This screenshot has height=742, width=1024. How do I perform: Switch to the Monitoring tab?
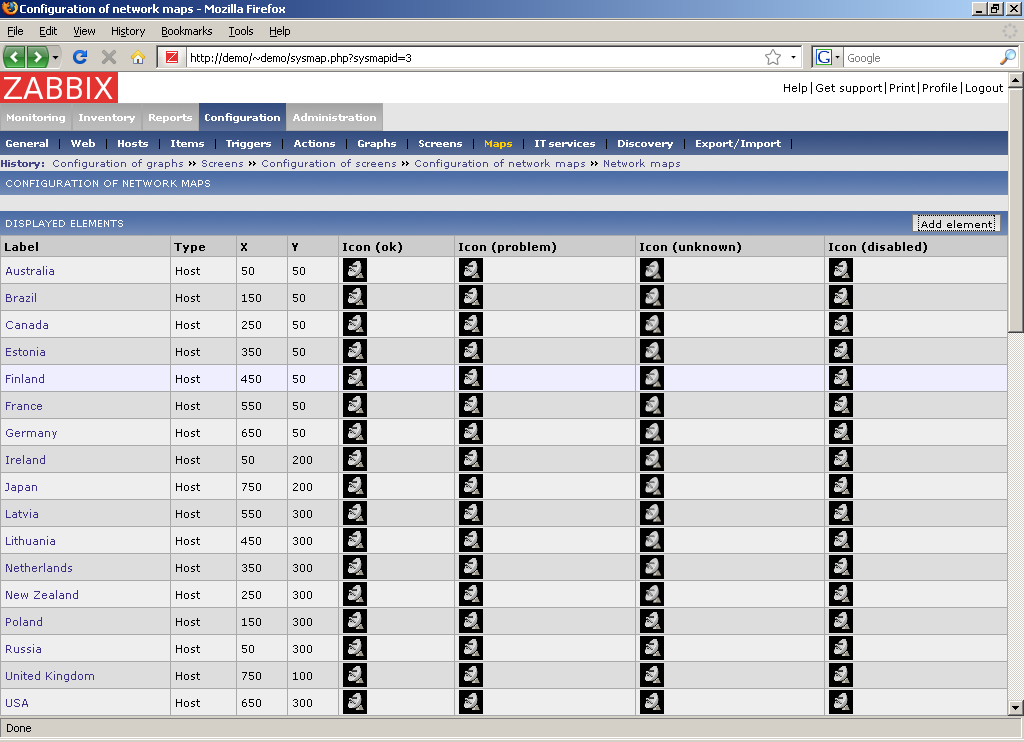[36, 118]
